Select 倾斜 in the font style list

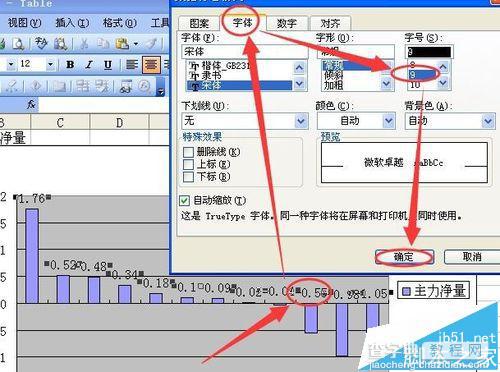click(333, 75)
